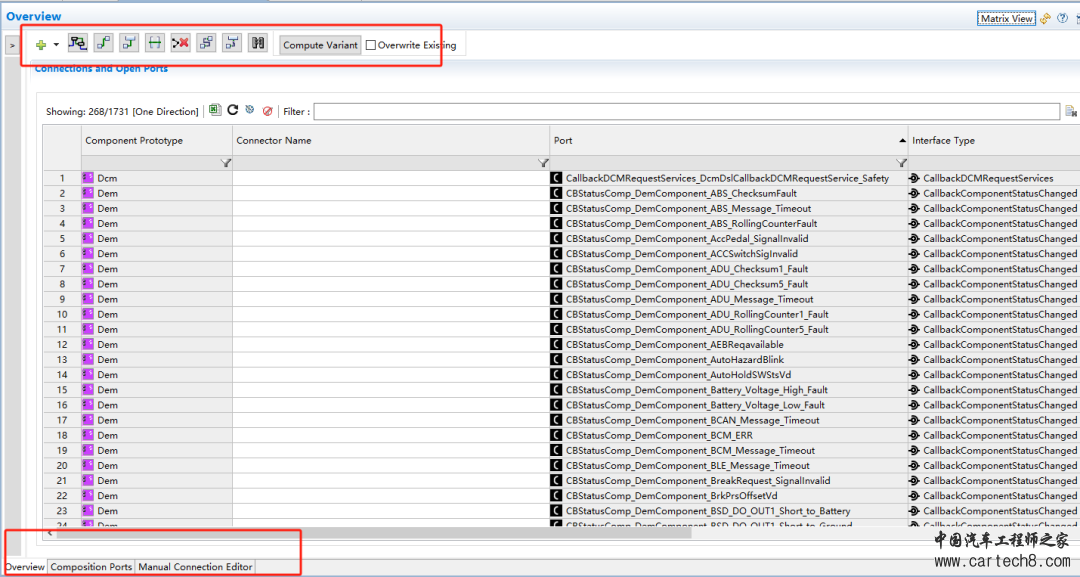This screenshot has width=1080, height=577.
Task: Click the horizontal scrollbar below the table
Action: pyautogui.click(x=374, y=533)
